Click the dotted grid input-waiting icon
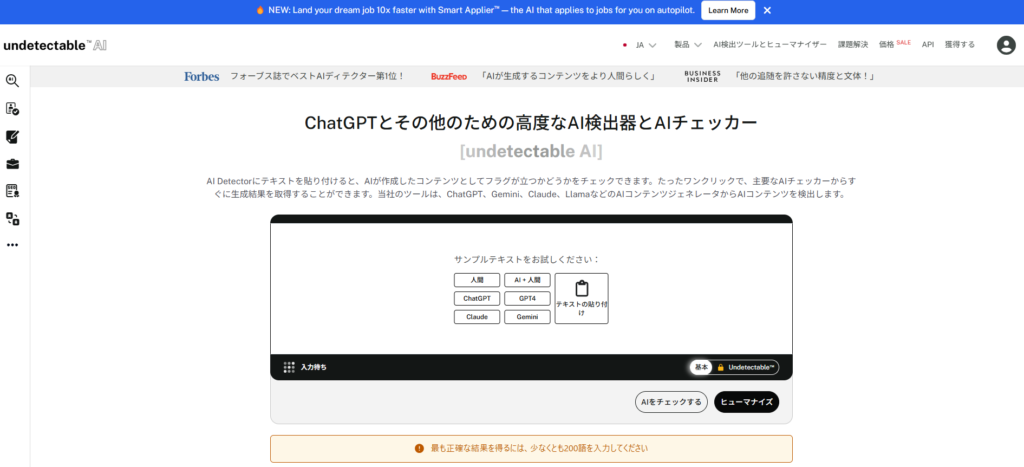 coord(289,367)
